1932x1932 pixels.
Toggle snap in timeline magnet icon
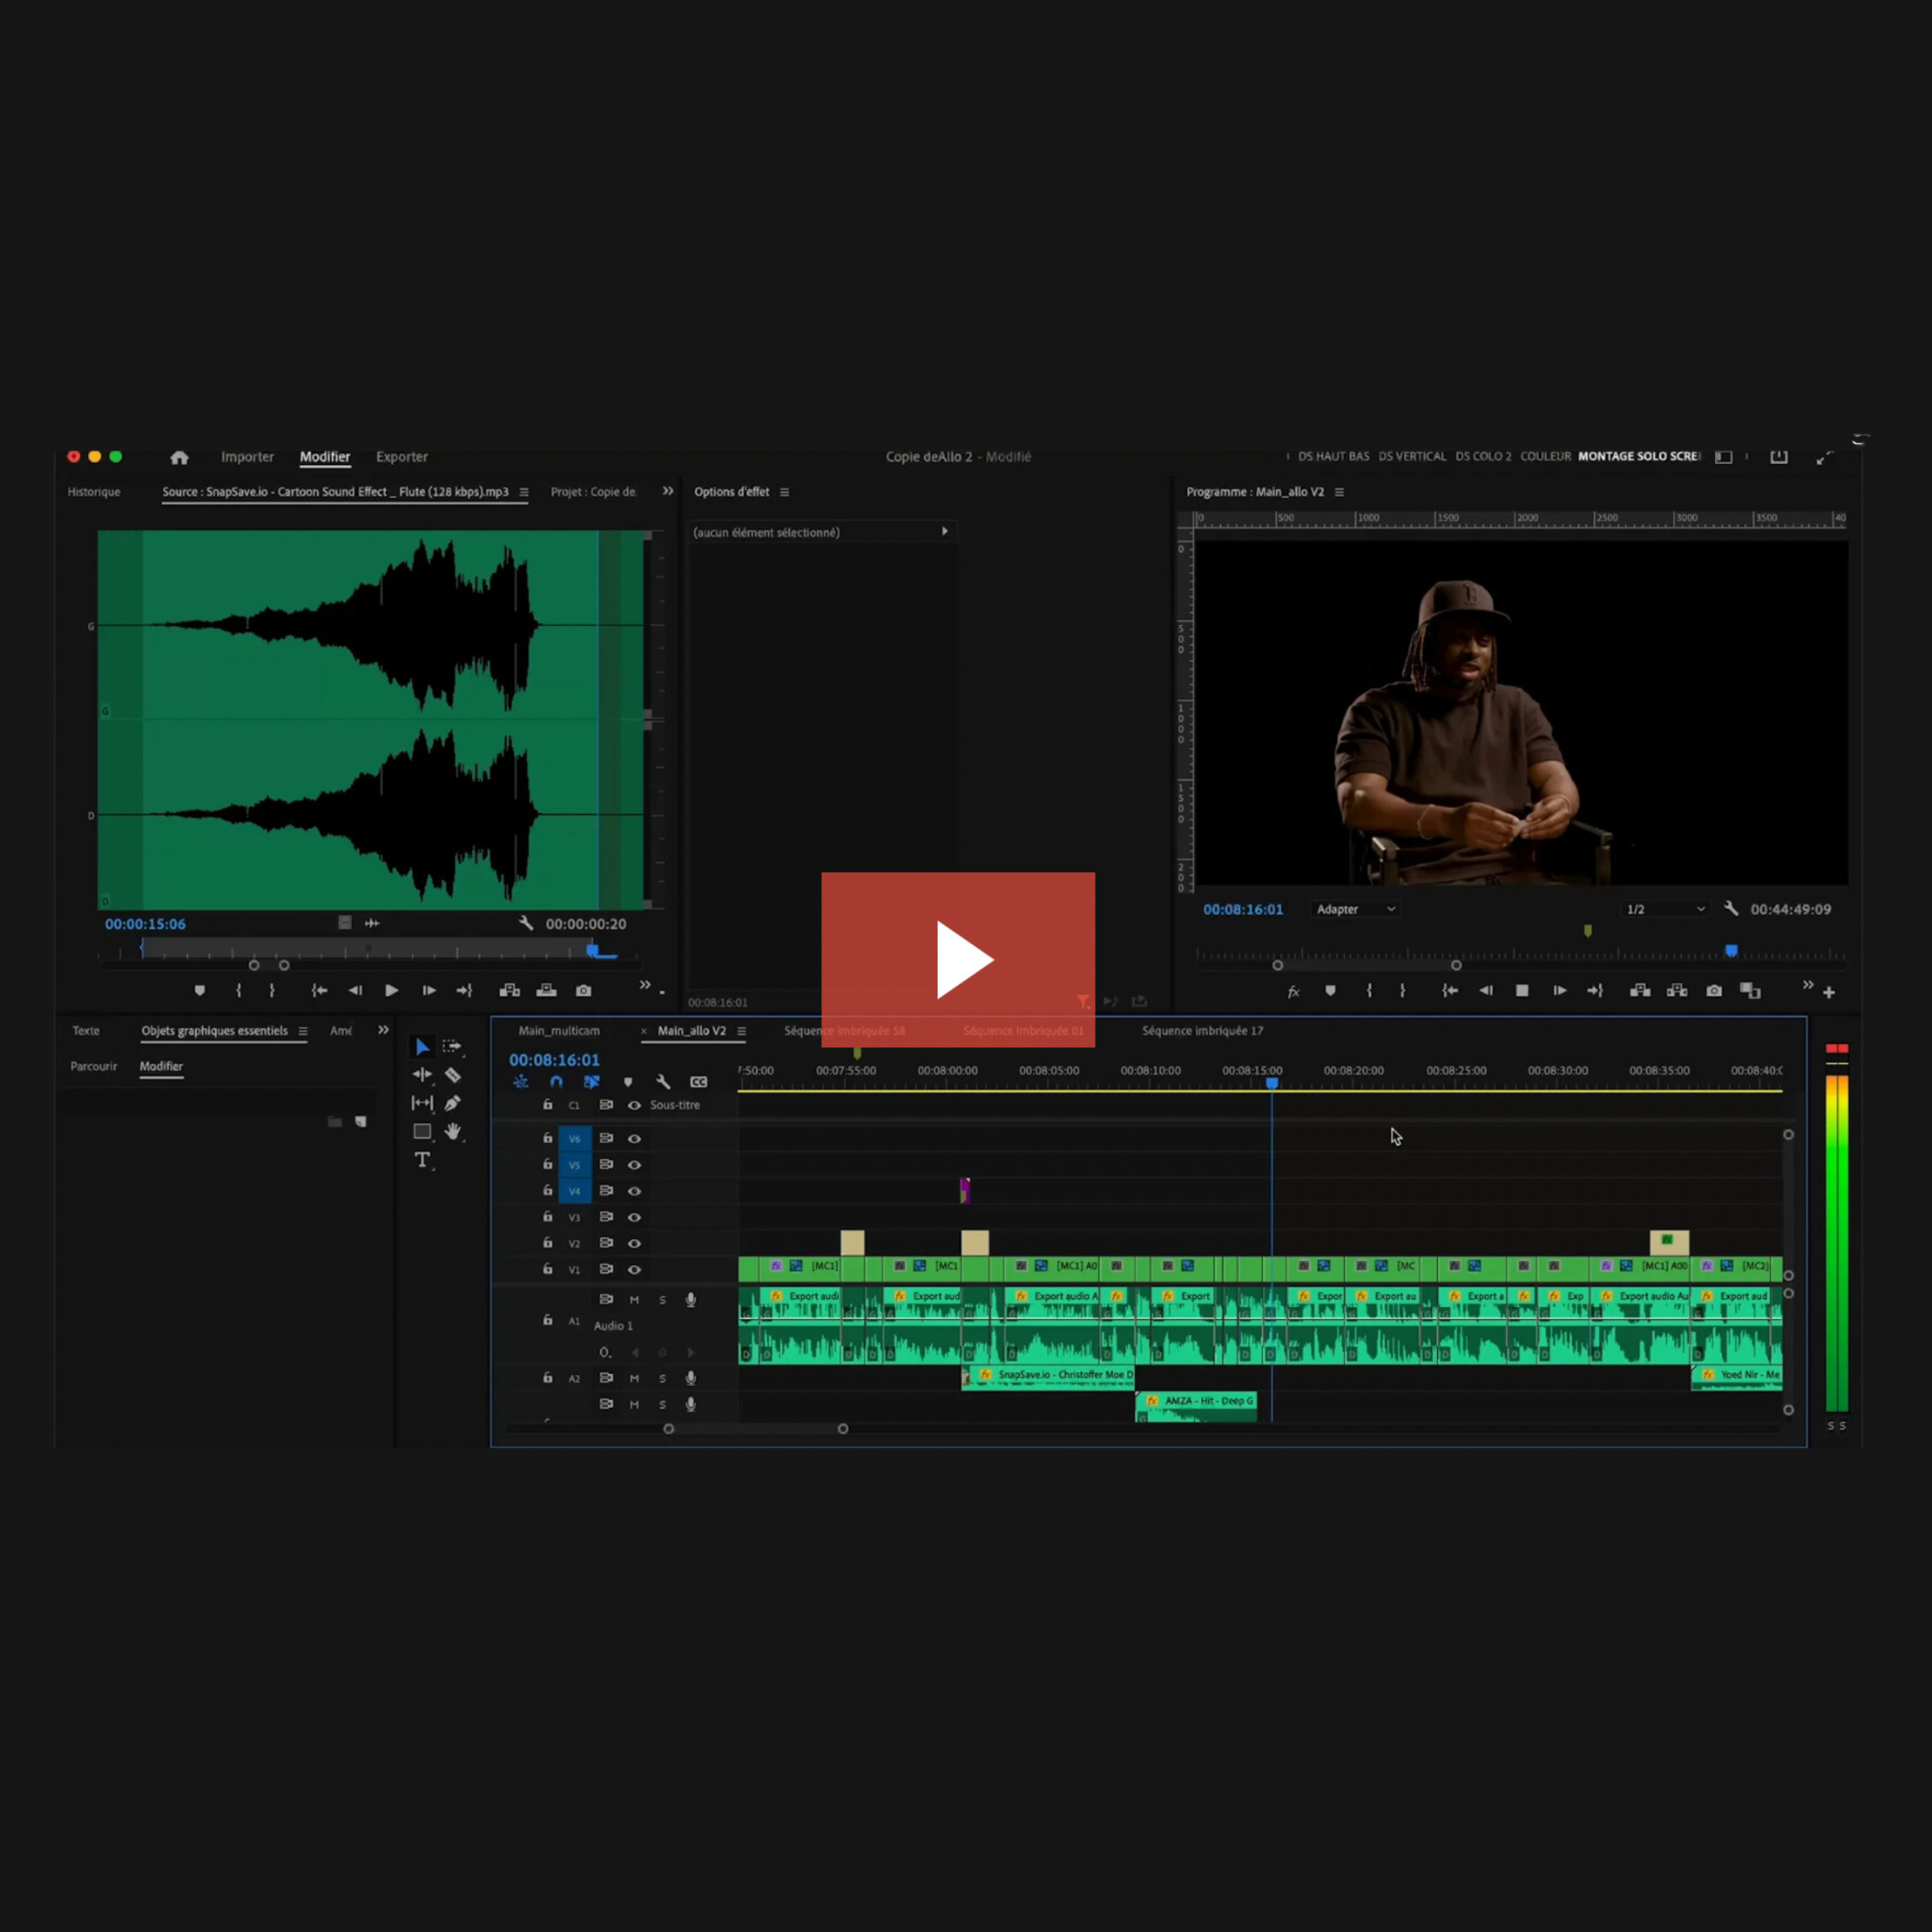[556, 1082]
